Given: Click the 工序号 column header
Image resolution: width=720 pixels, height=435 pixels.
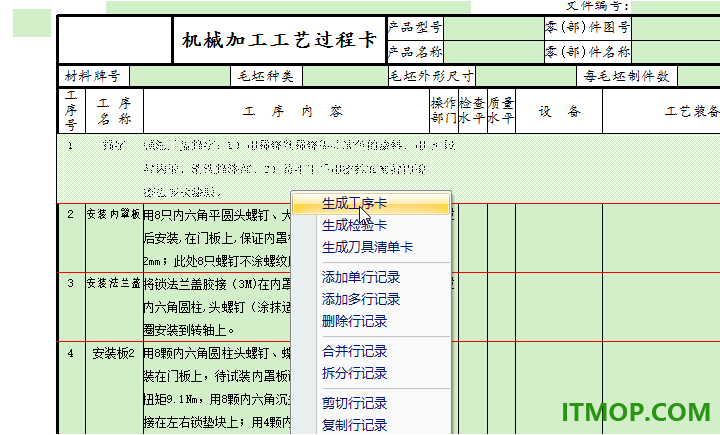Looking at the screenshot, I should [71, 111].
